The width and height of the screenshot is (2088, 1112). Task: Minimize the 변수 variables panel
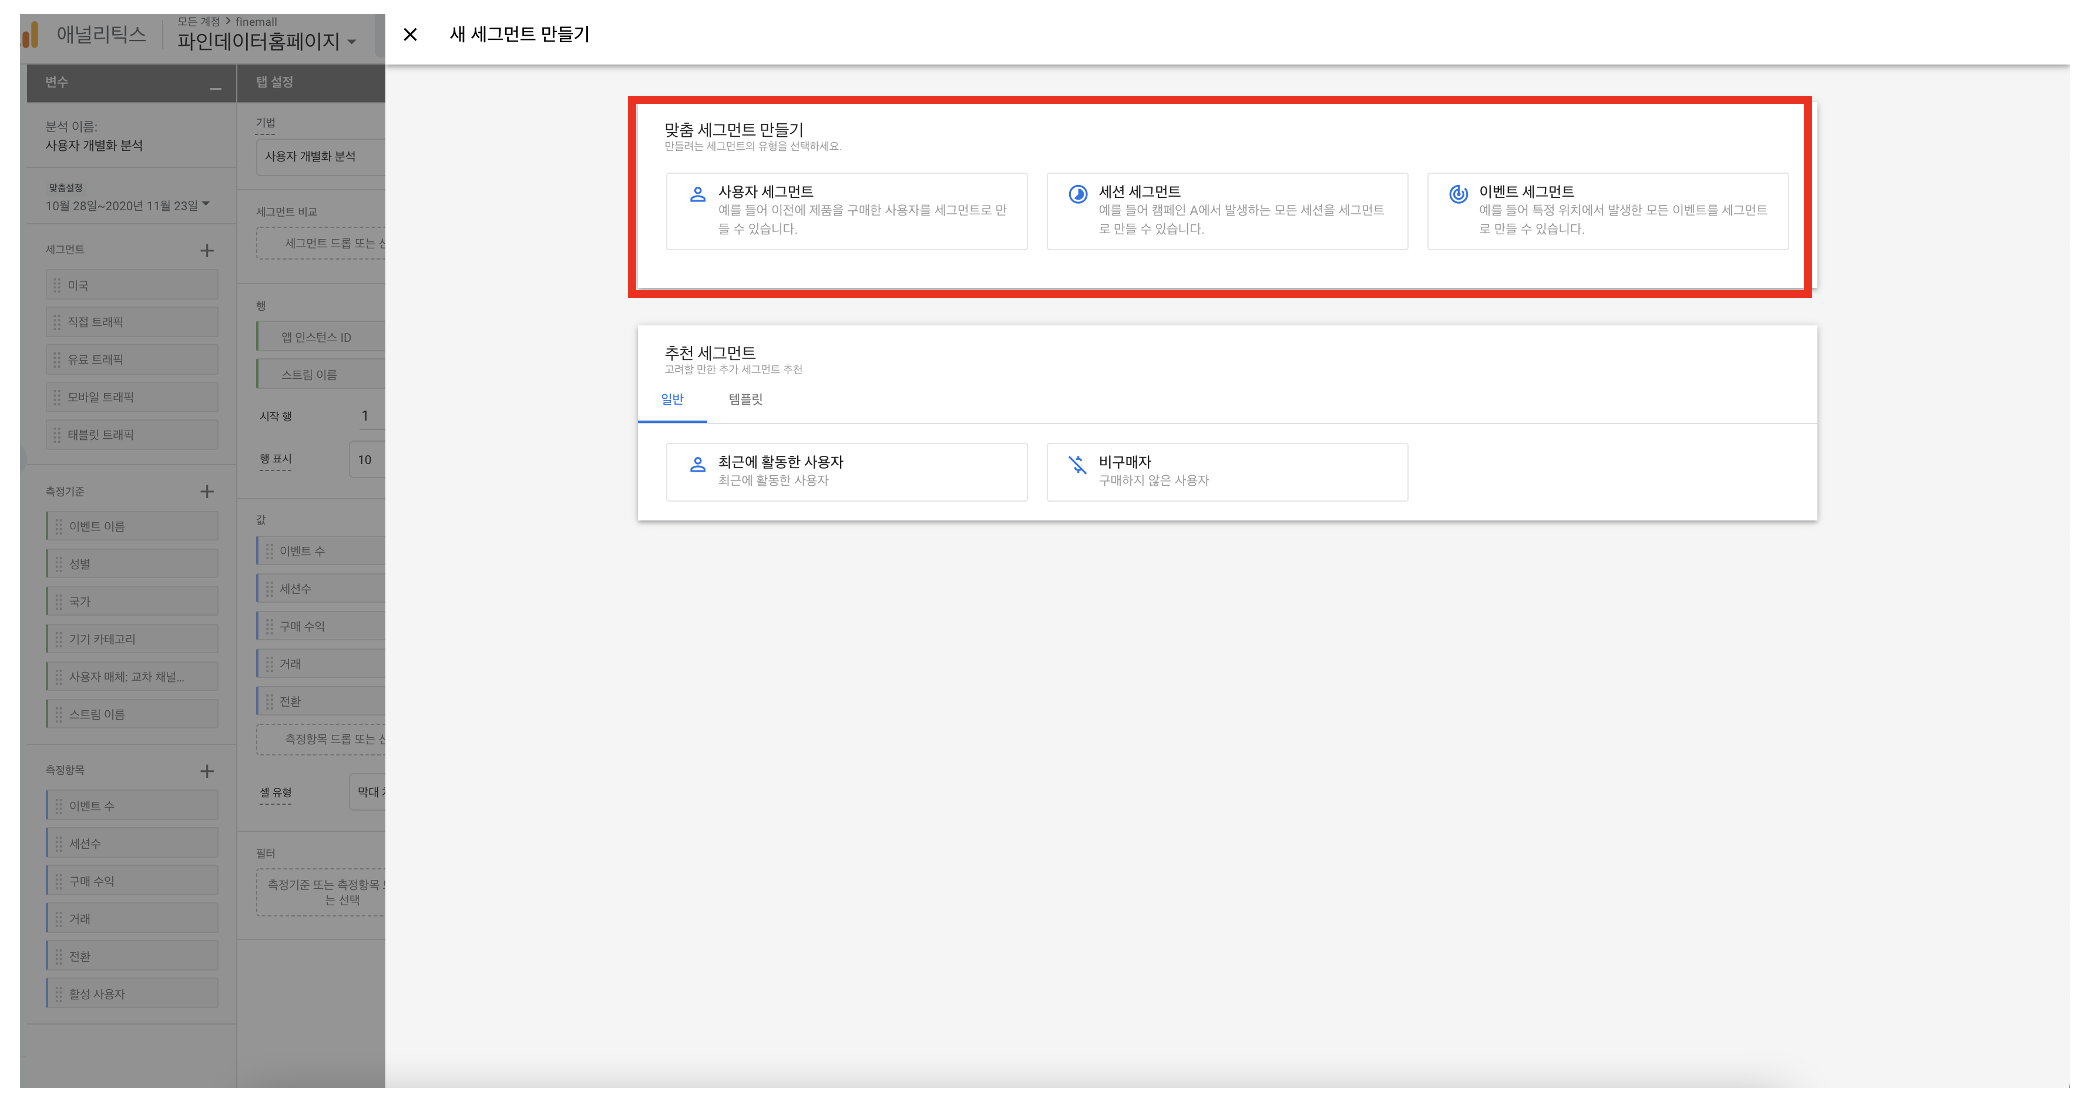pyautogui.click(x=215, y=88)
